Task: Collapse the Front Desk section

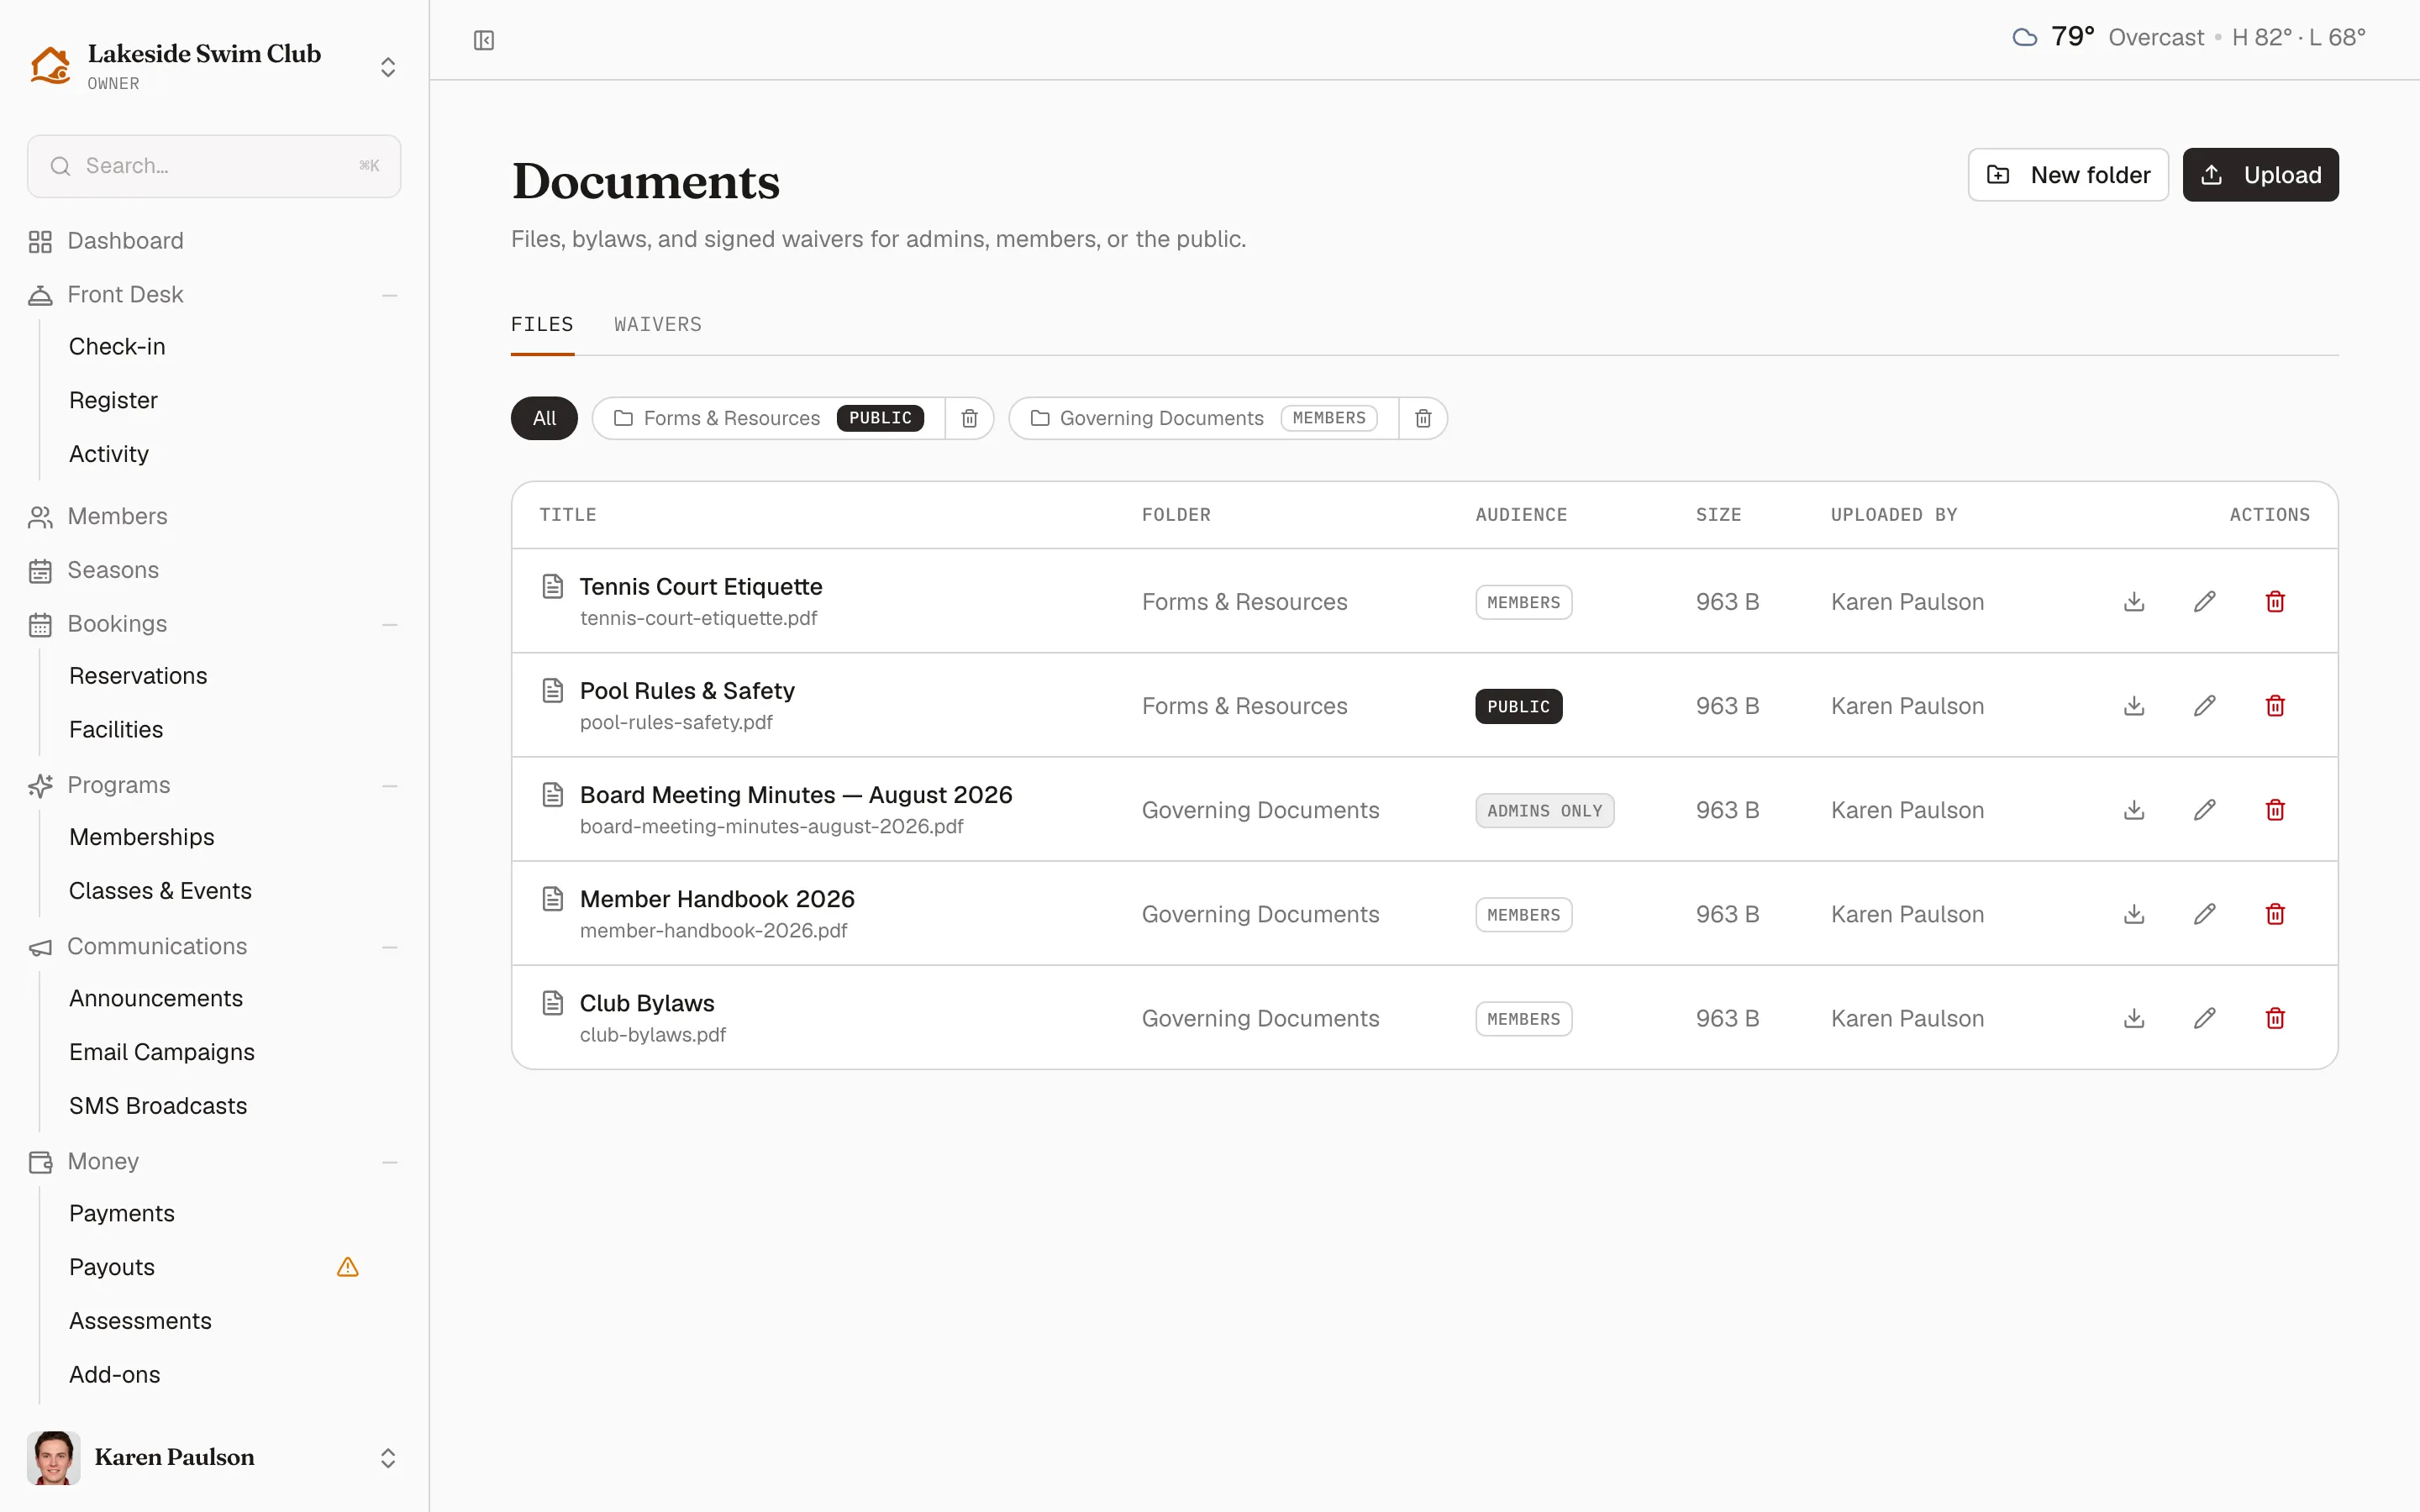Action: click(x=390, y=295)
